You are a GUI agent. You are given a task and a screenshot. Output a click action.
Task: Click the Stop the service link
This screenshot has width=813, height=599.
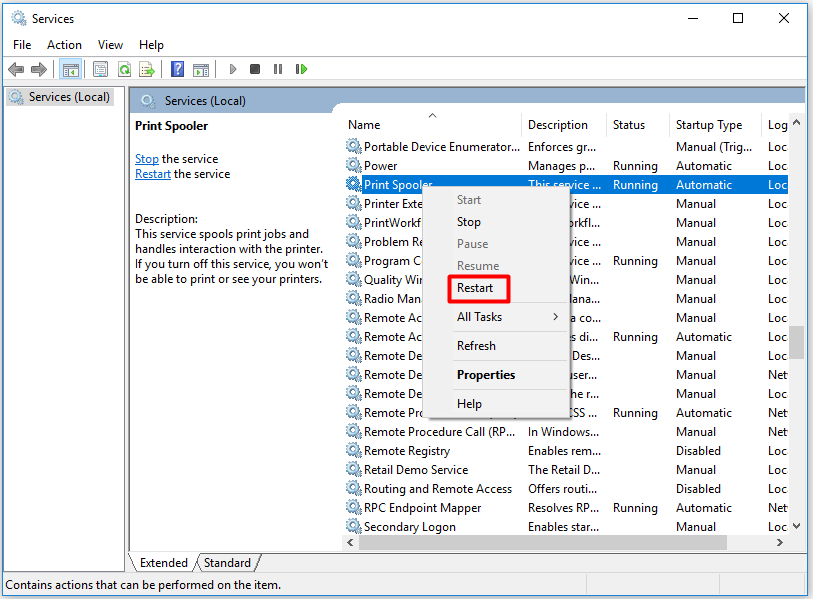pos(146,158)
